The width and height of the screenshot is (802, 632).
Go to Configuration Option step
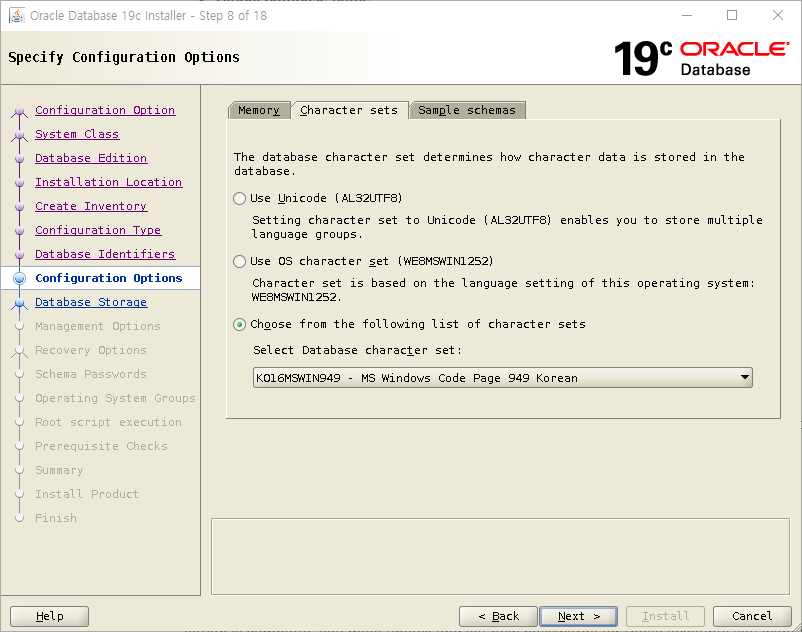(105, 110)
